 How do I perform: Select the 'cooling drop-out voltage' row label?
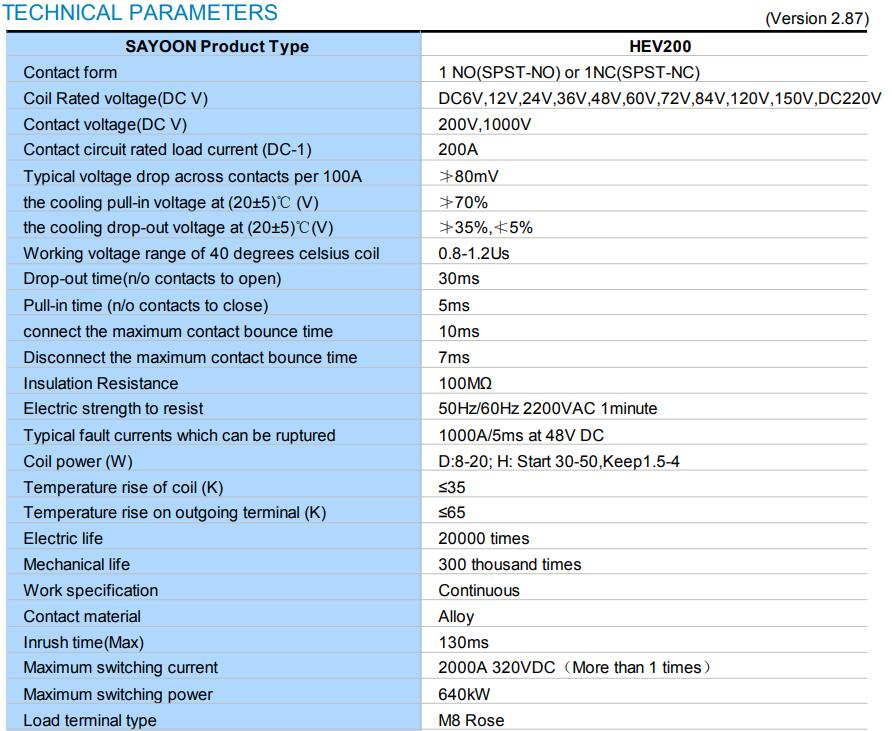178,228
